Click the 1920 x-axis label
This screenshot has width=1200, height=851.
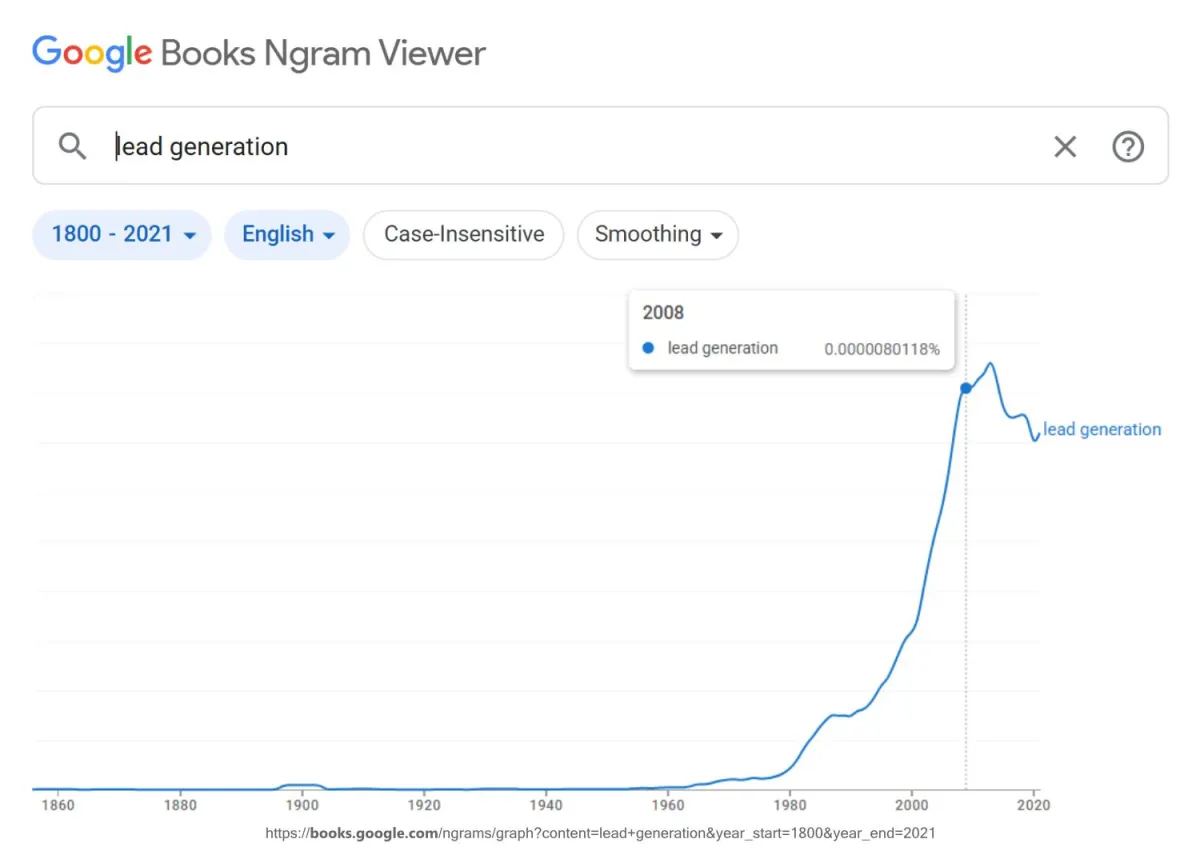point(424,805)
